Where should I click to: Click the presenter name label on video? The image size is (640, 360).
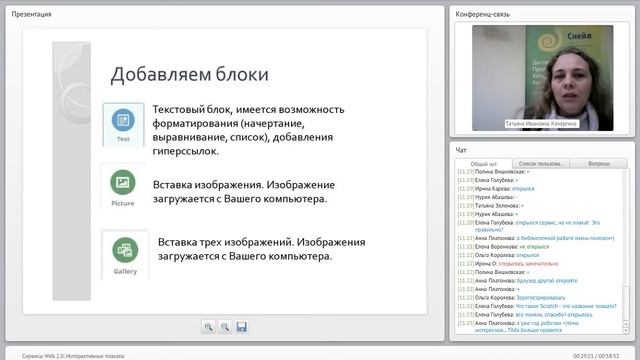coord(541,124)
